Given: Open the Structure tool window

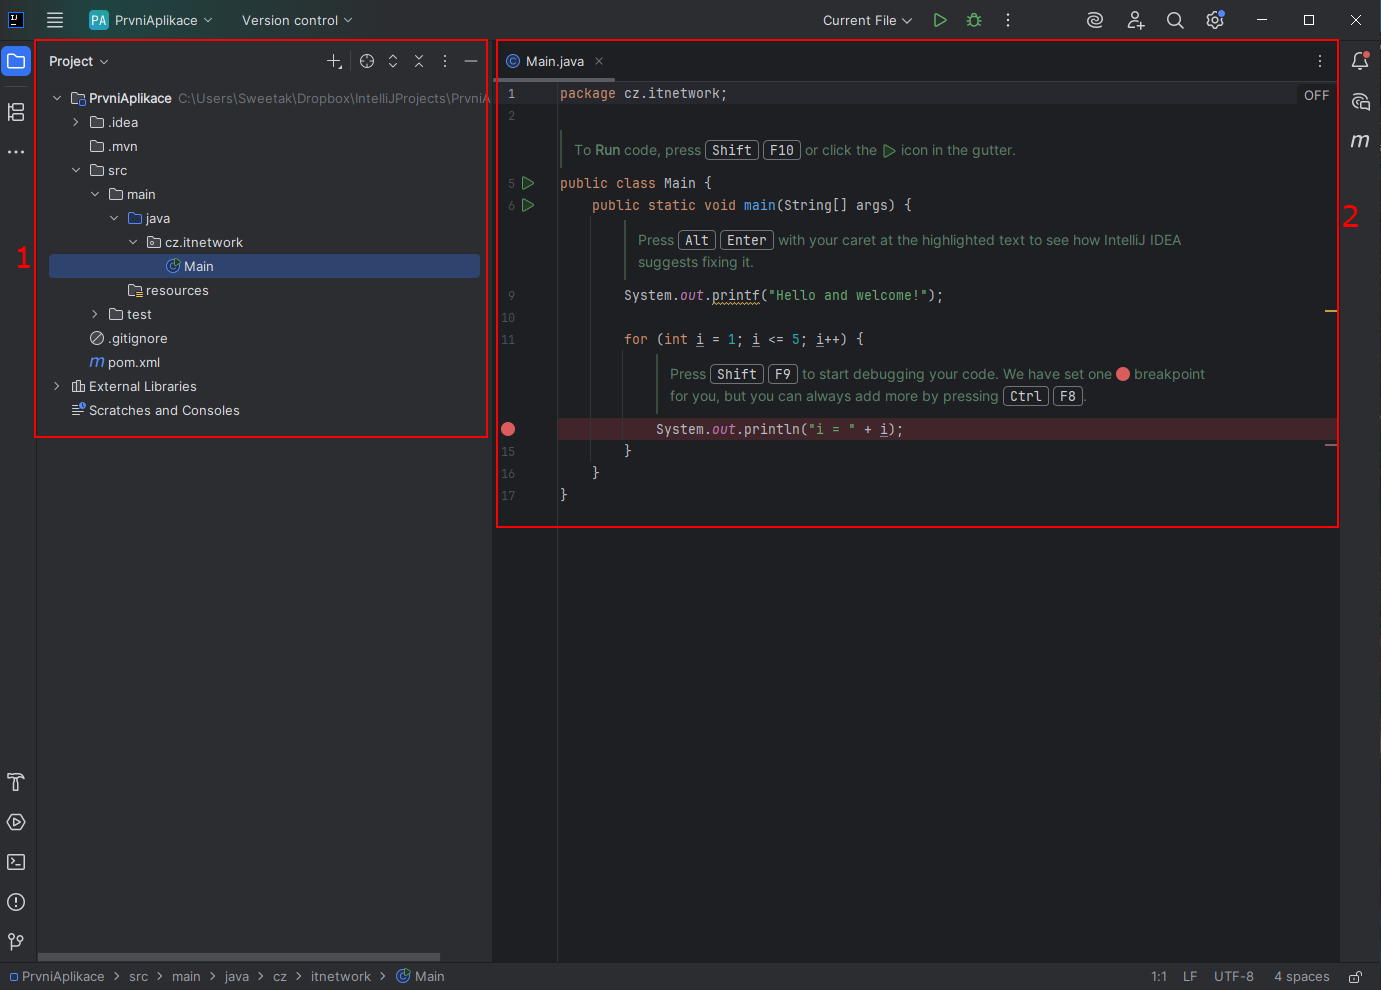Looking at the screenshot, I should point(16,112).
